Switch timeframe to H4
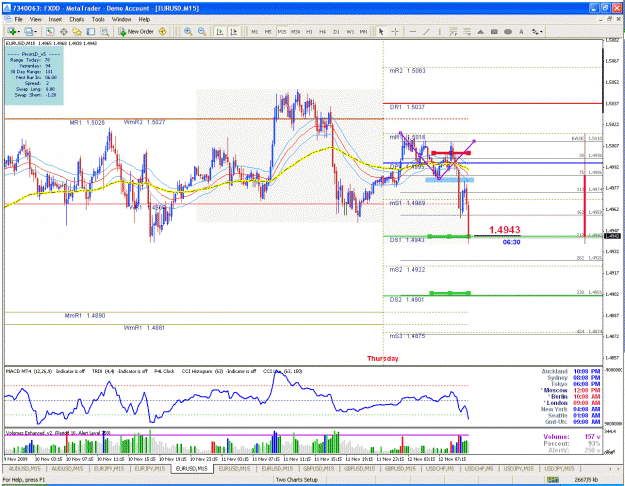The image size is (625, 486). (x=322, y=31)
